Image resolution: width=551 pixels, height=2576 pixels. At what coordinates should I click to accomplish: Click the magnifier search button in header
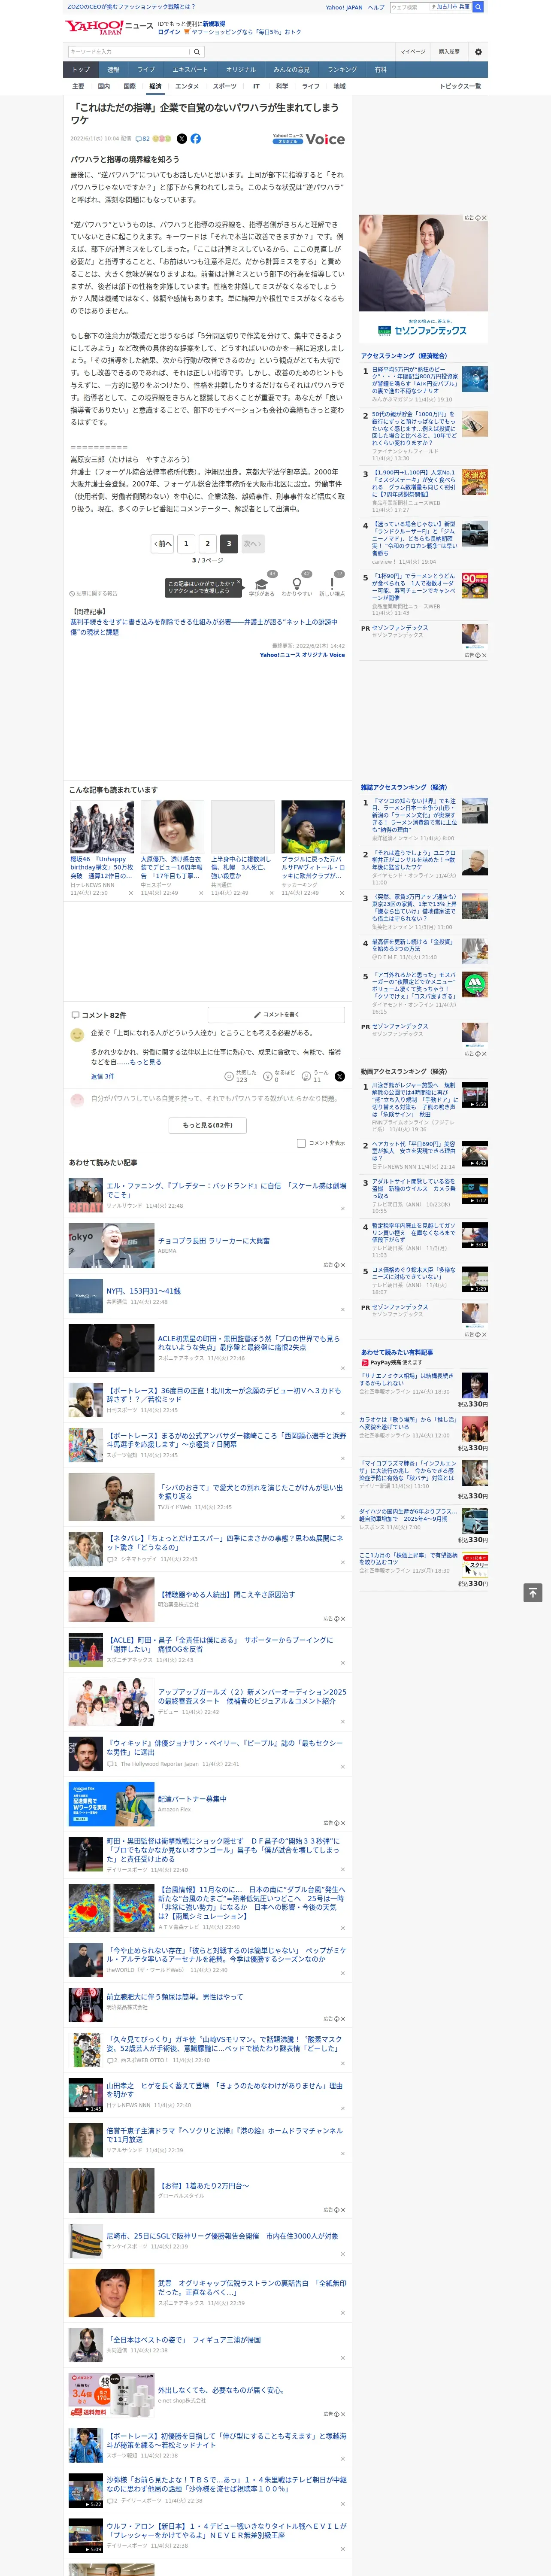coord(197,51)
